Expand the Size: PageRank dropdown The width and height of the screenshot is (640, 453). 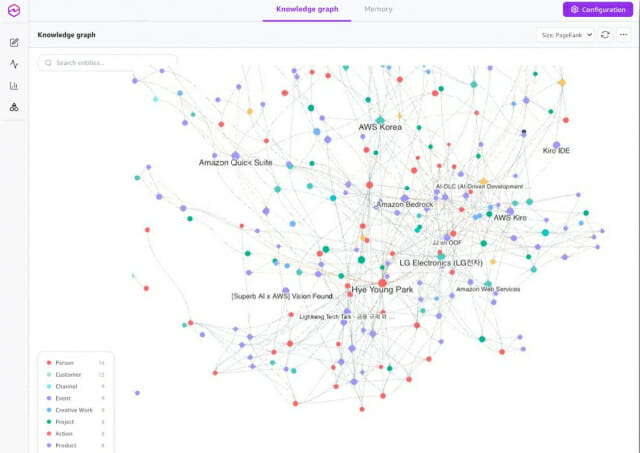(x=565, y=35)
